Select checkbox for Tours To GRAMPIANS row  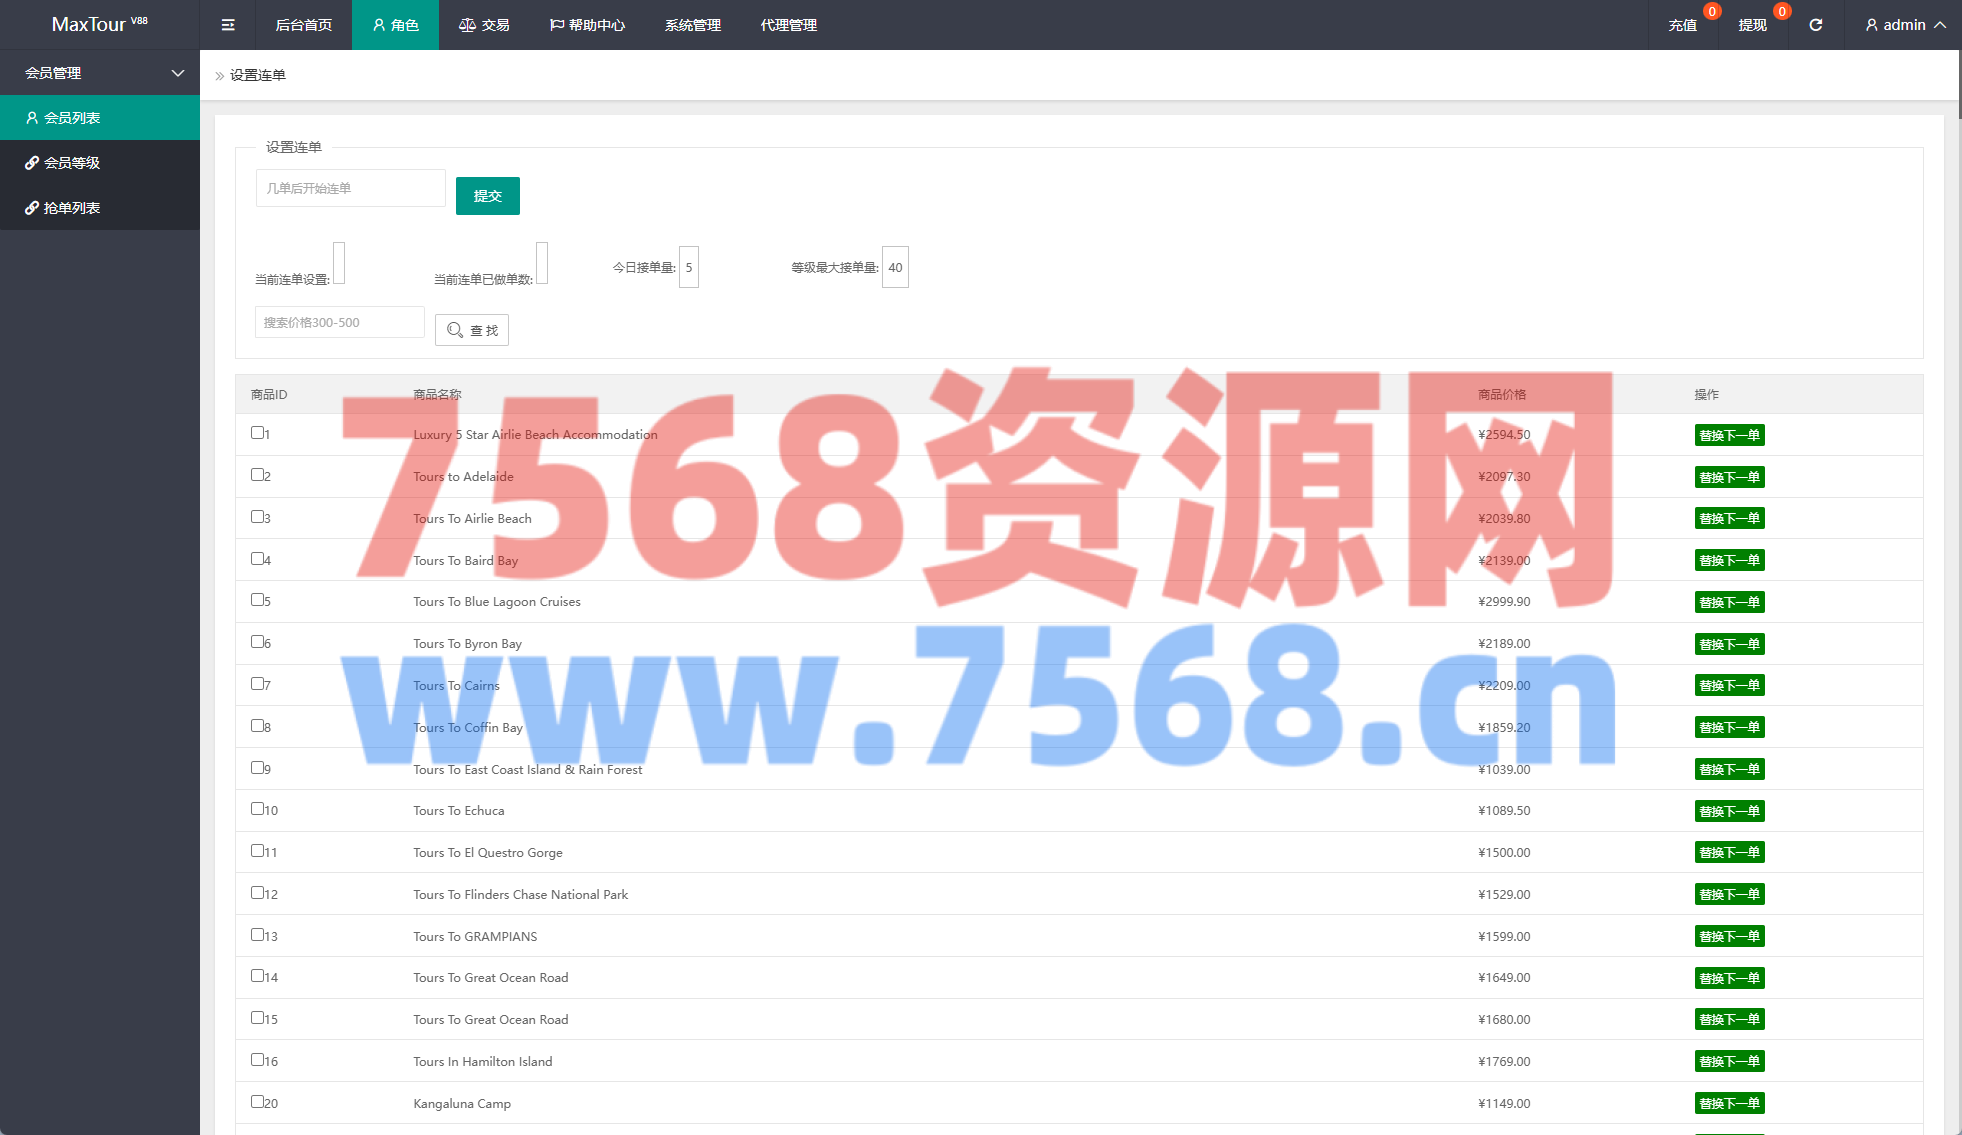pos(257,935)
